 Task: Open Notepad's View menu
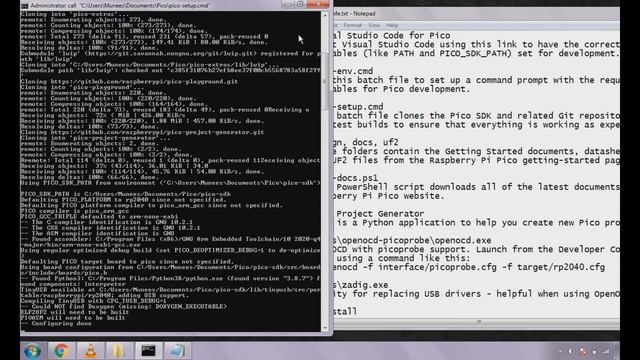coord(374,25)
